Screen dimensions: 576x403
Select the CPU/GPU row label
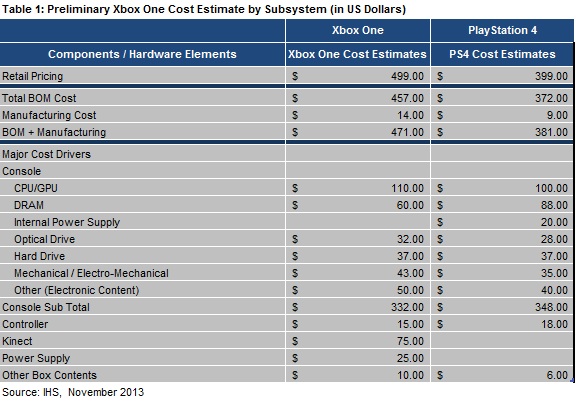coord(36,188)
